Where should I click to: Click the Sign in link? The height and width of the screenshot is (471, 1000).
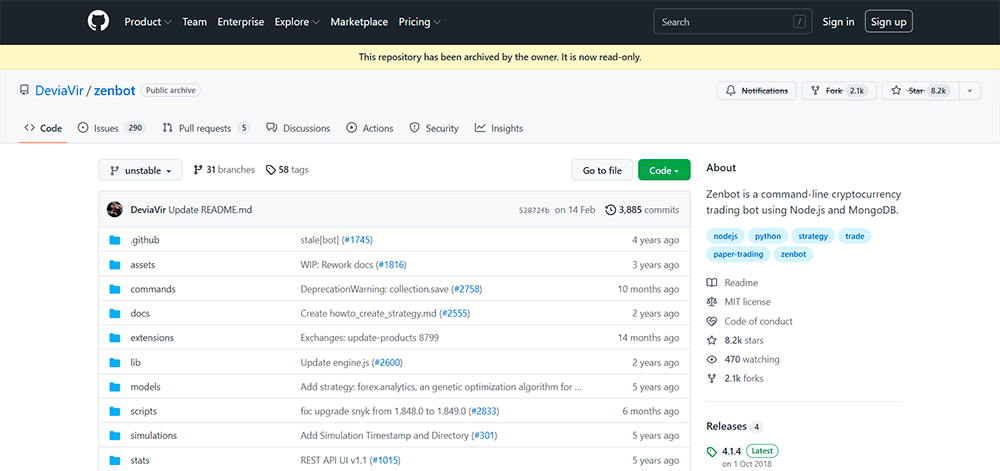pos(838,22)
